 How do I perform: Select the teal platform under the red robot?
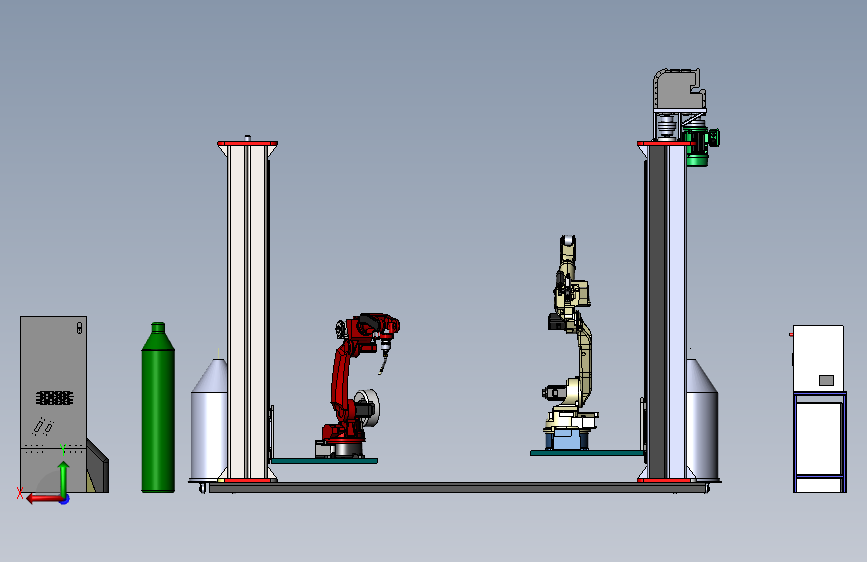pyautogui.click(x=324, y=461)
